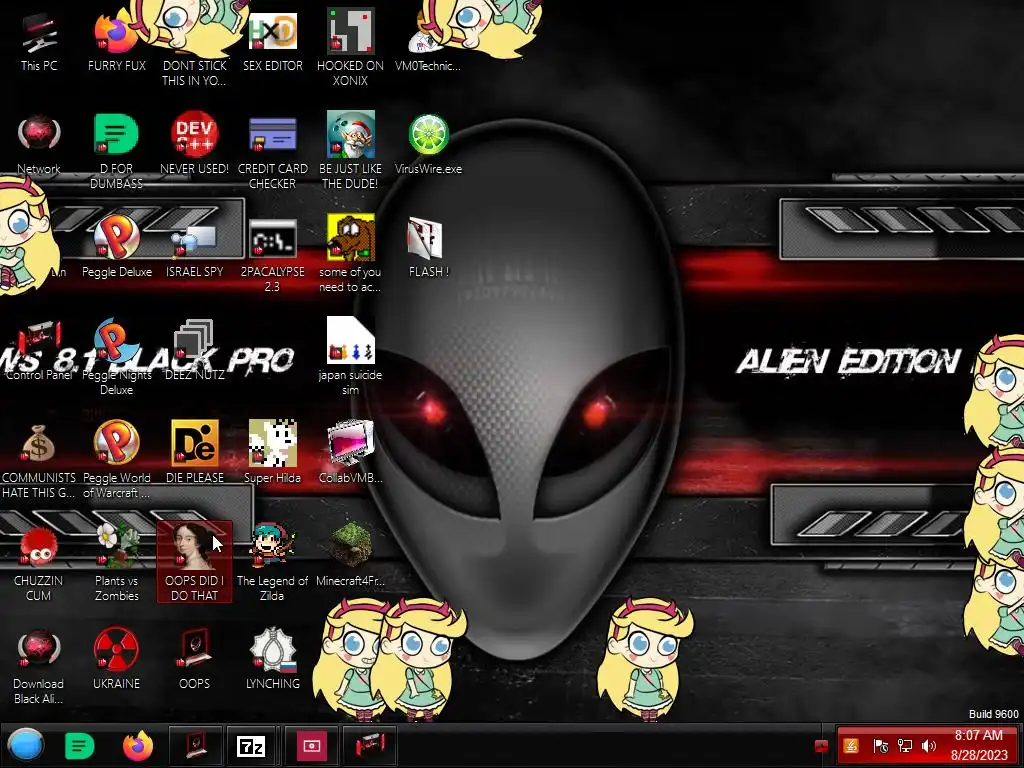
Task: Open the clock showing 8:07 AM
Action: click(x=978, y=745)
